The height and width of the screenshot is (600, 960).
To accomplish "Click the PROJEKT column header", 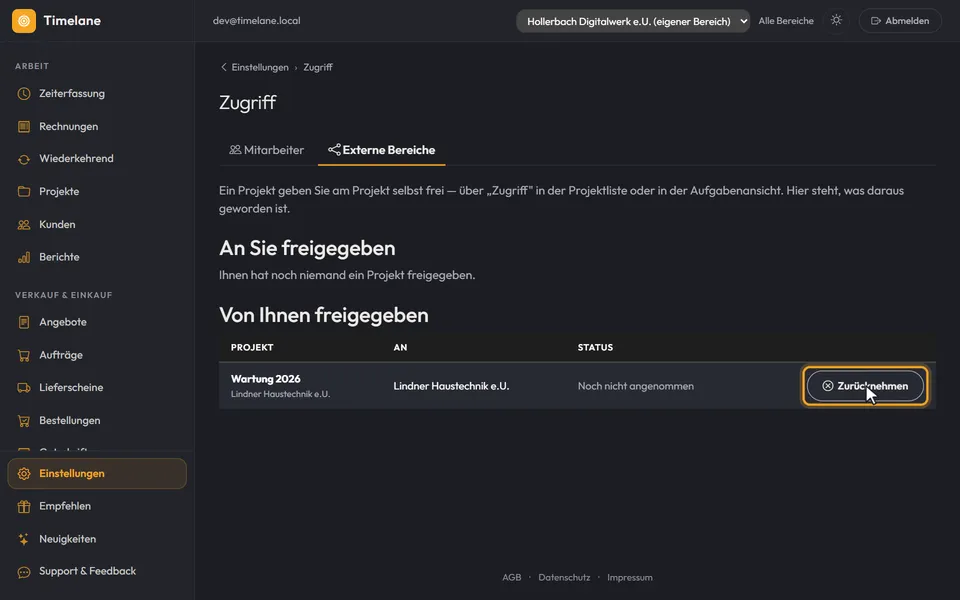I will tap(252, 347).
